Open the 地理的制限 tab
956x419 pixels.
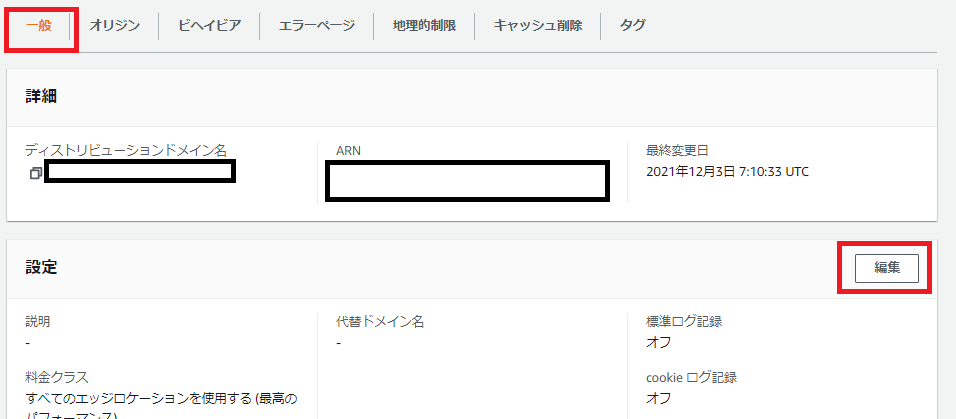click(424, 25)
